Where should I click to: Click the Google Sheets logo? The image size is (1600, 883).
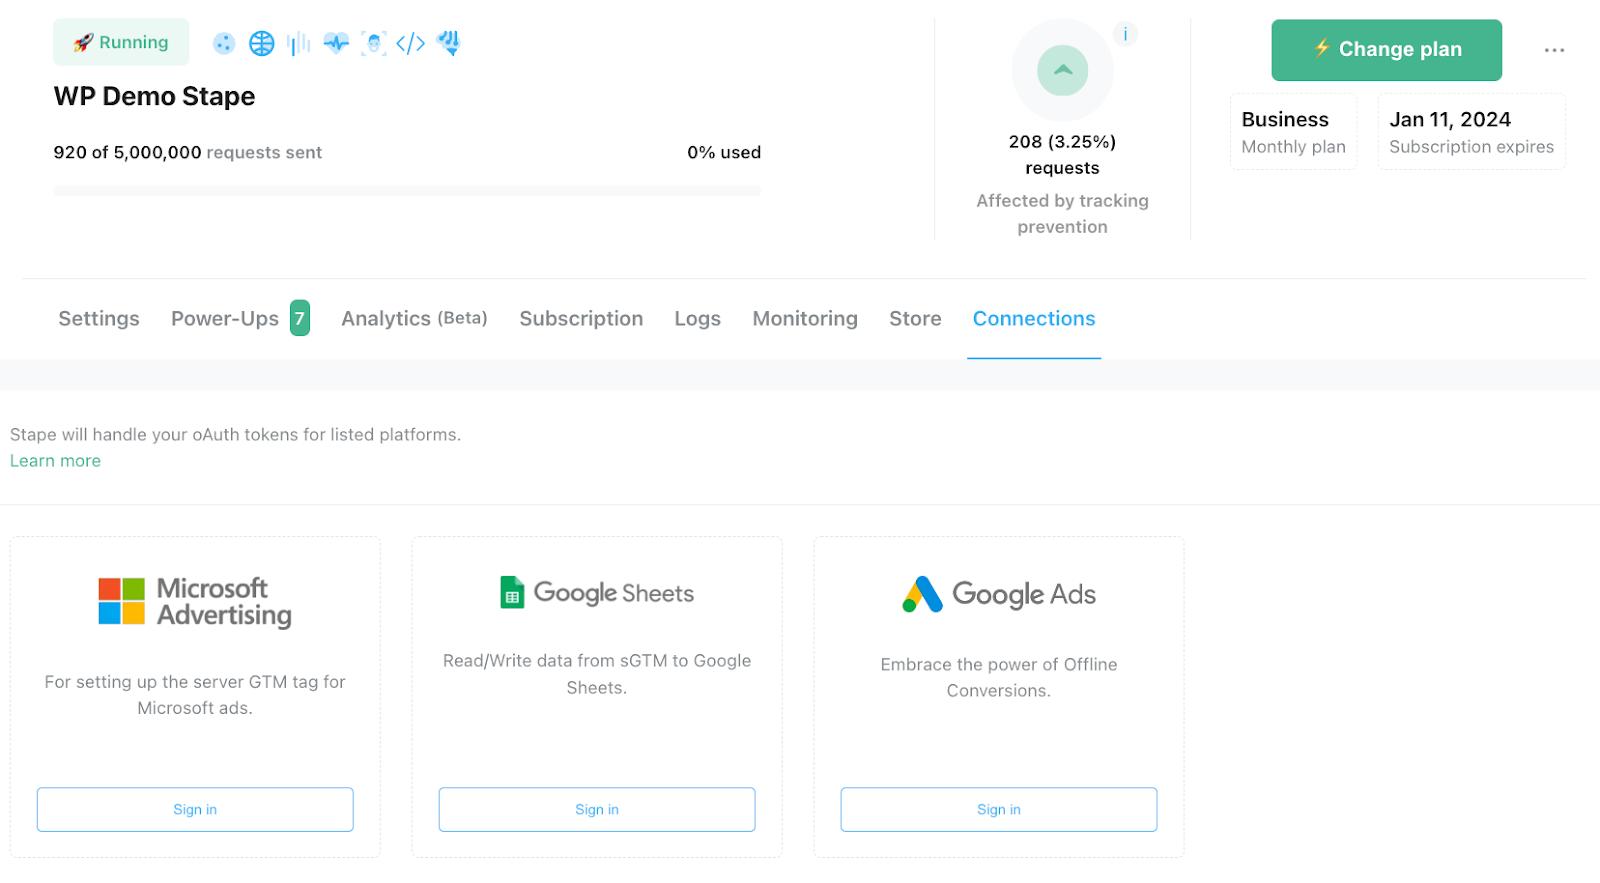coord(597,592)
